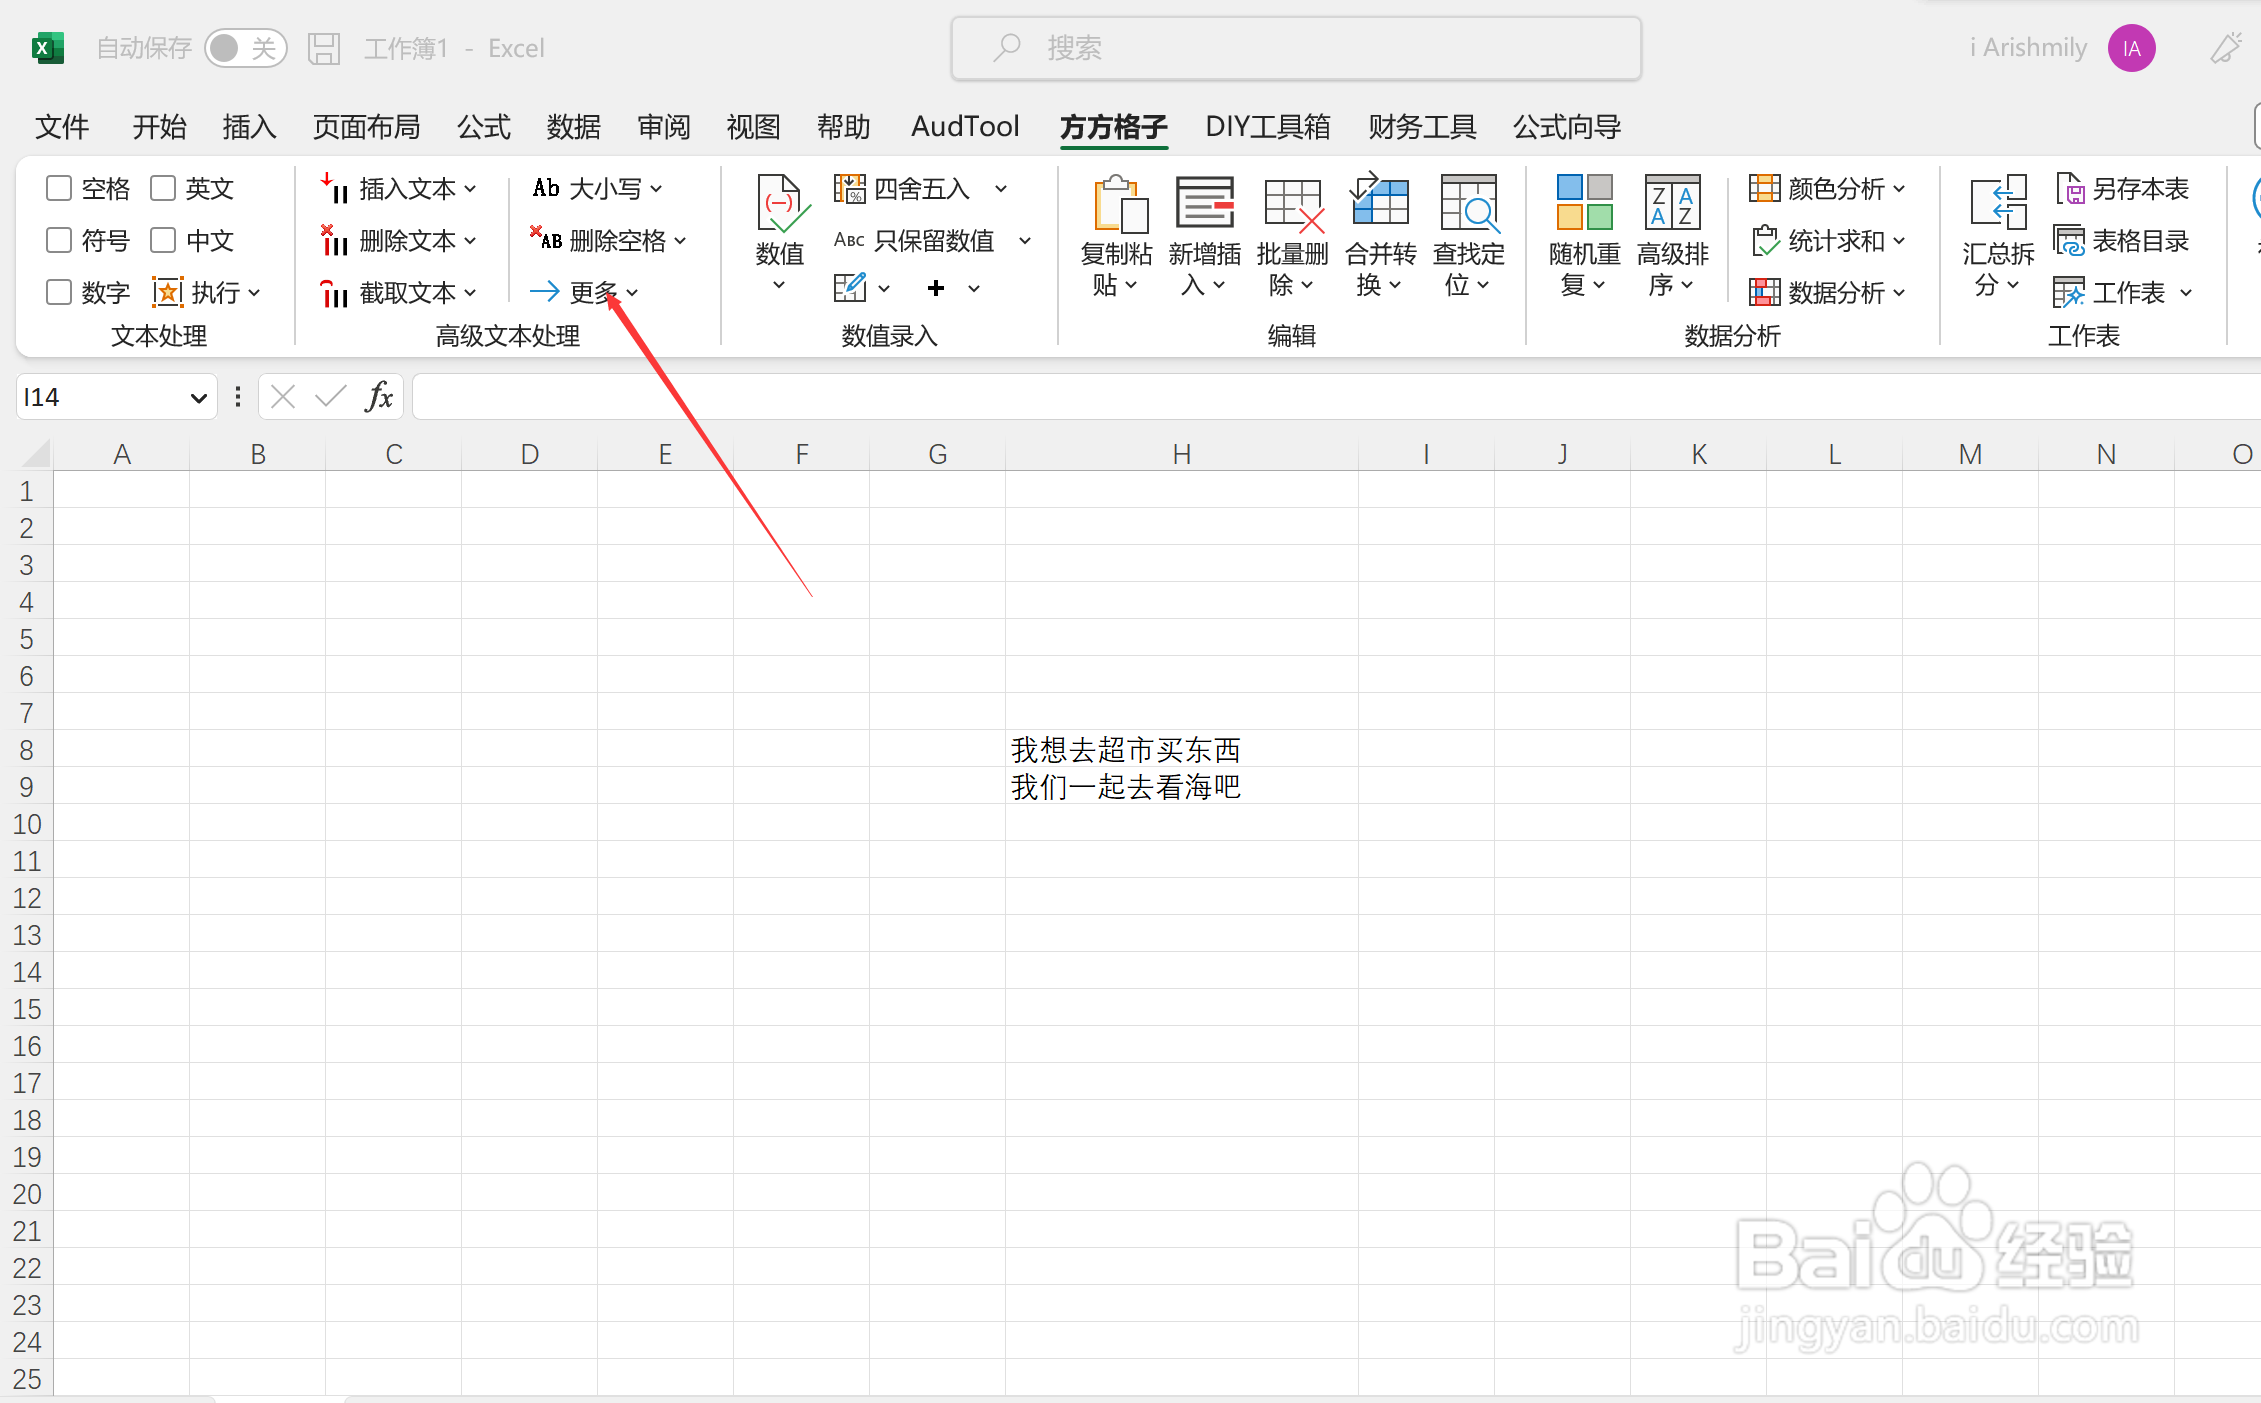Screen dimensions: 2261x1403
Task: Click cell containing 我们一起去看海吧
Action: pos(1182,787)
